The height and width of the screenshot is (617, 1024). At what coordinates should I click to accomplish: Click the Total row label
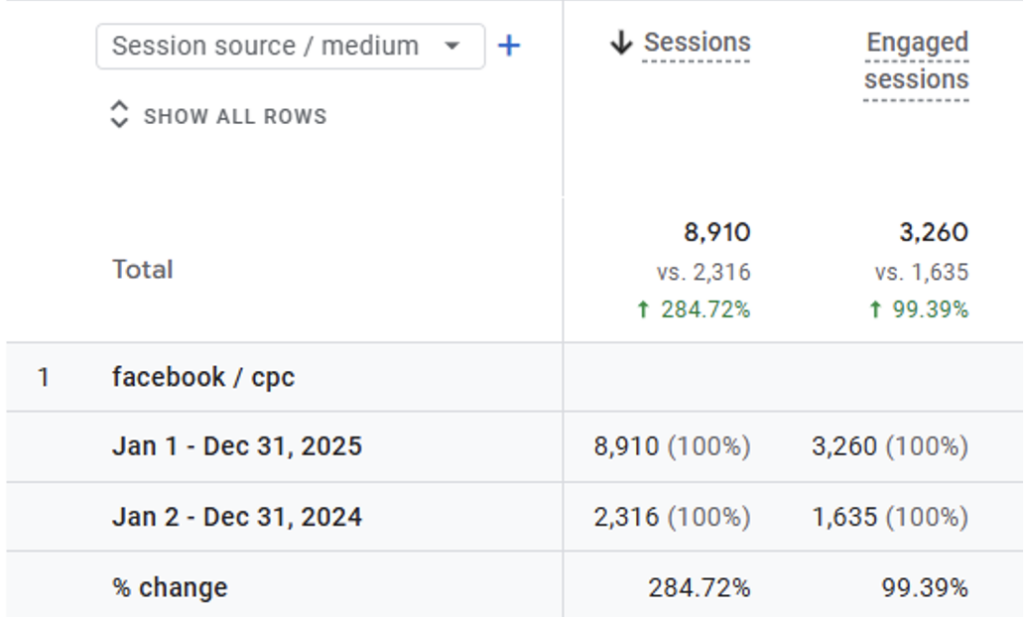[142, 269]
